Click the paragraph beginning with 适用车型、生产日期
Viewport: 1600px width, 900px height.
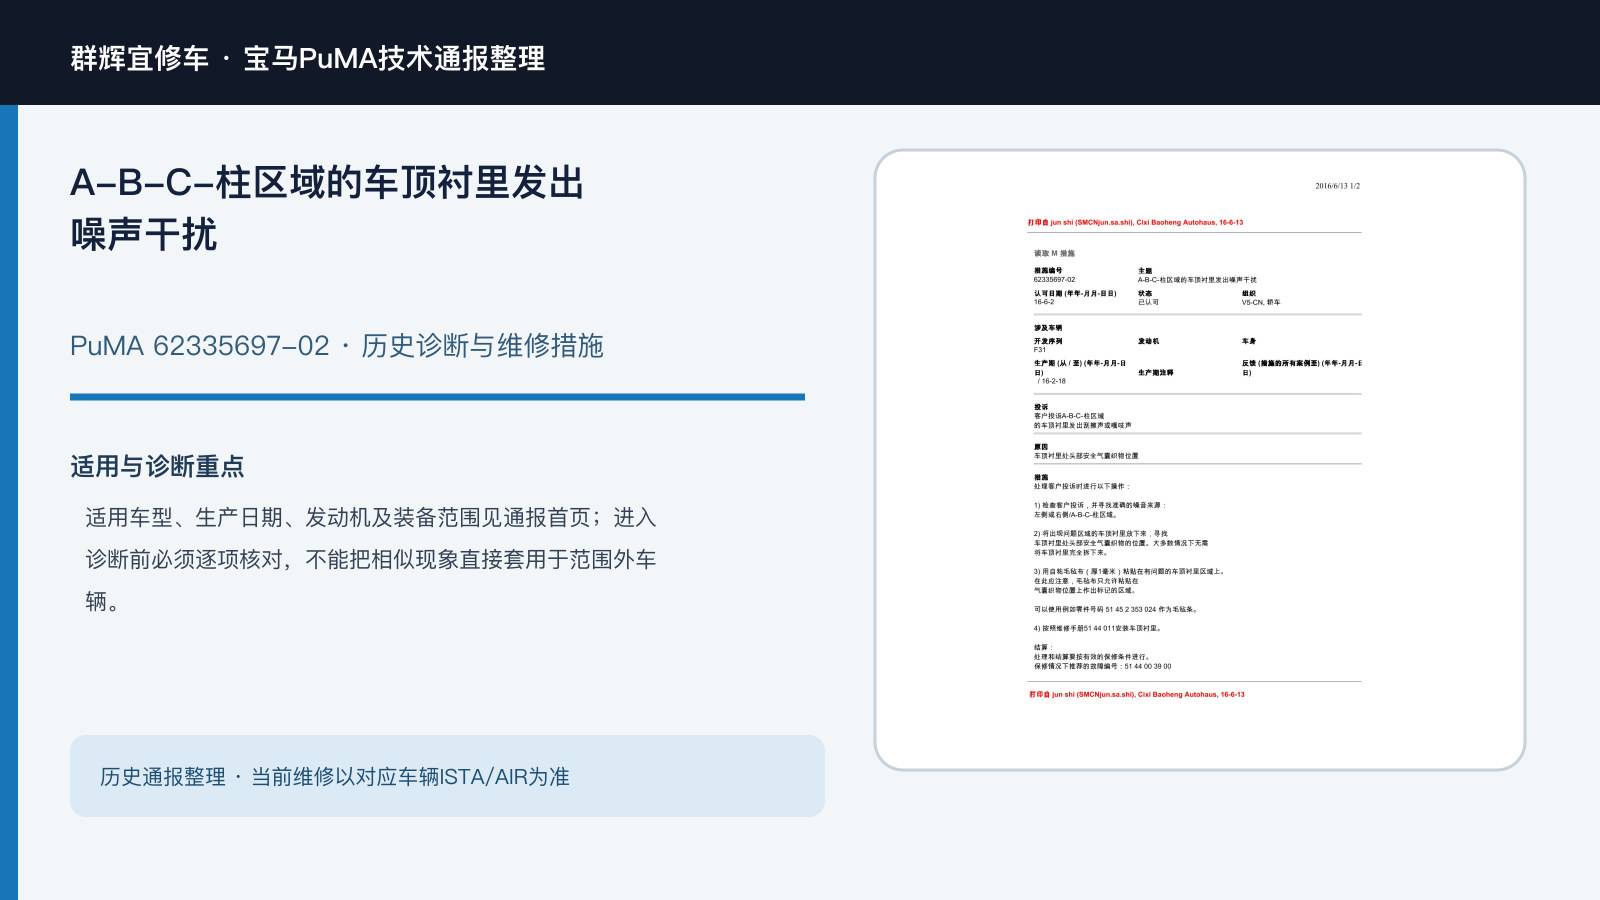(x=371, y=559)
